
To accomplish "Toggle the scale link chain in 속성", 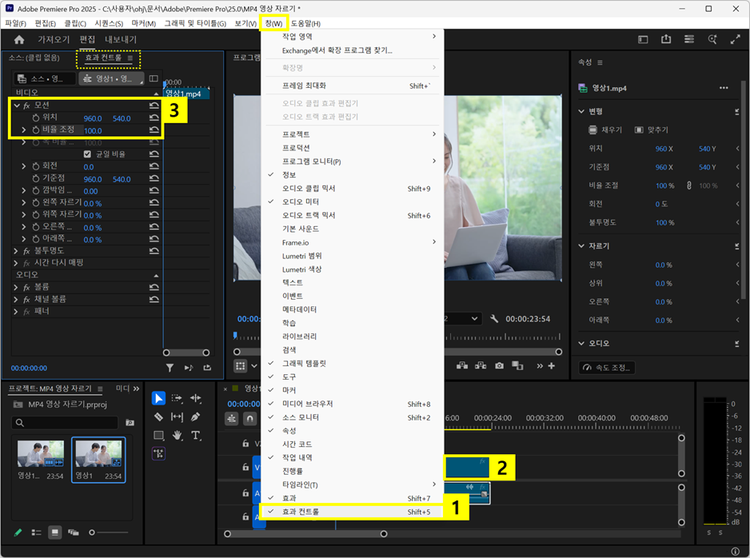I will [689, 186].
